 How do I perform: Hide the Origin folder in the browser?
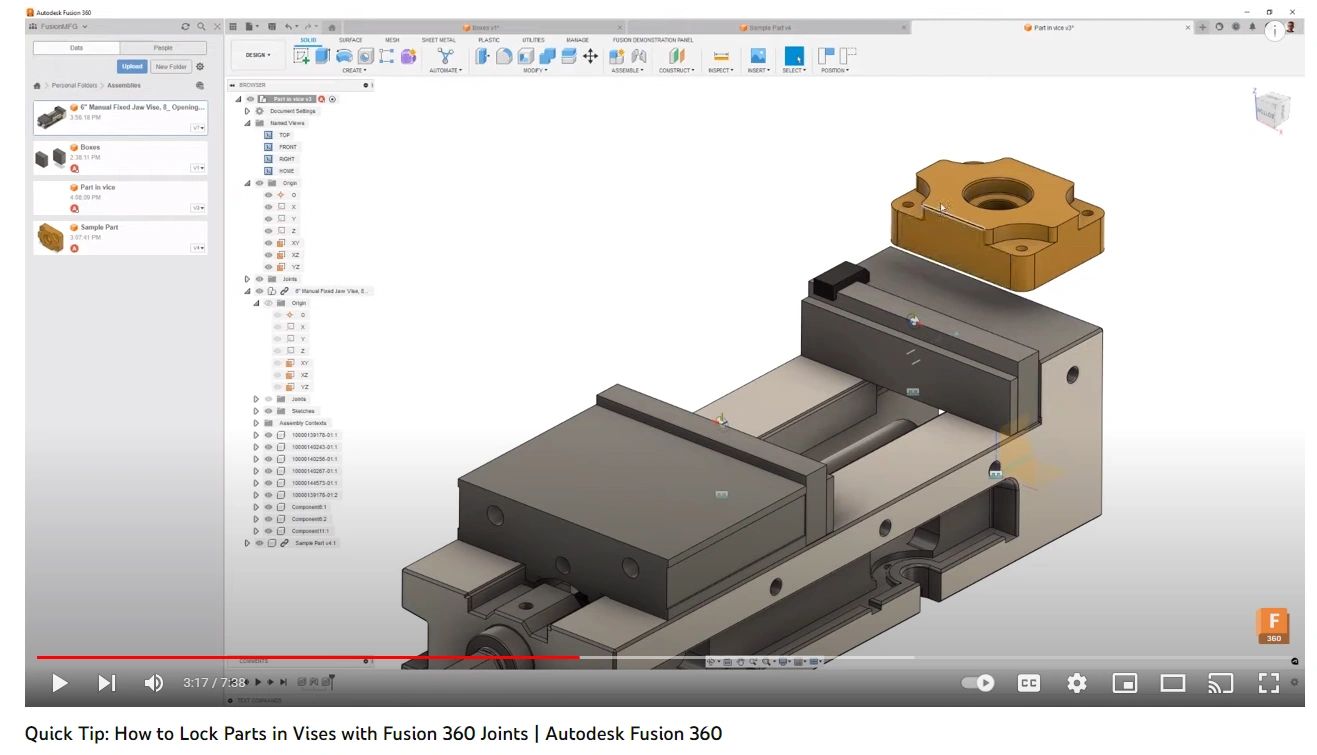click(x=259, y=184)
